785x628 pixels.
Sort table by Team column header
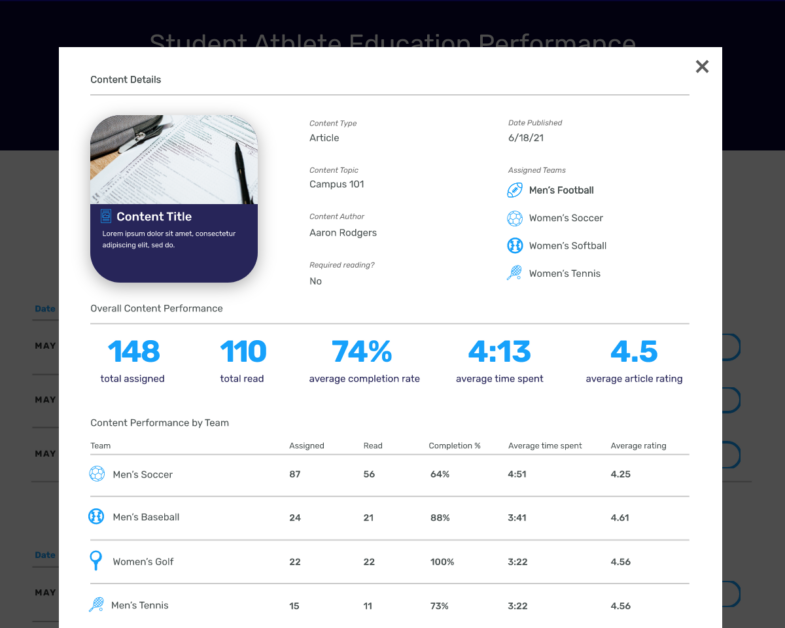pos(101,446)
